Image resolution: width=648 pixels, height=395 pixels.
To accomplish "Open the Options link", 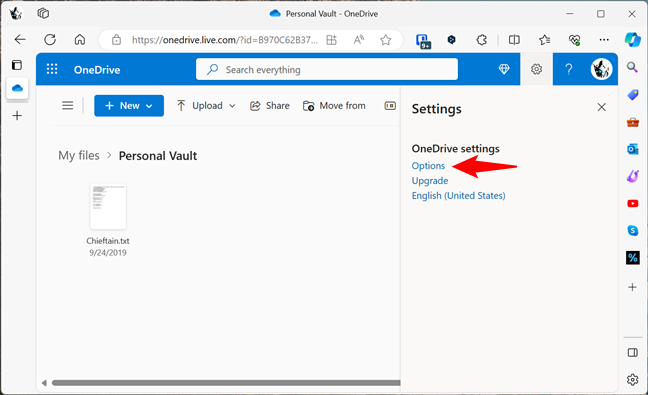I will coord(428,166).
